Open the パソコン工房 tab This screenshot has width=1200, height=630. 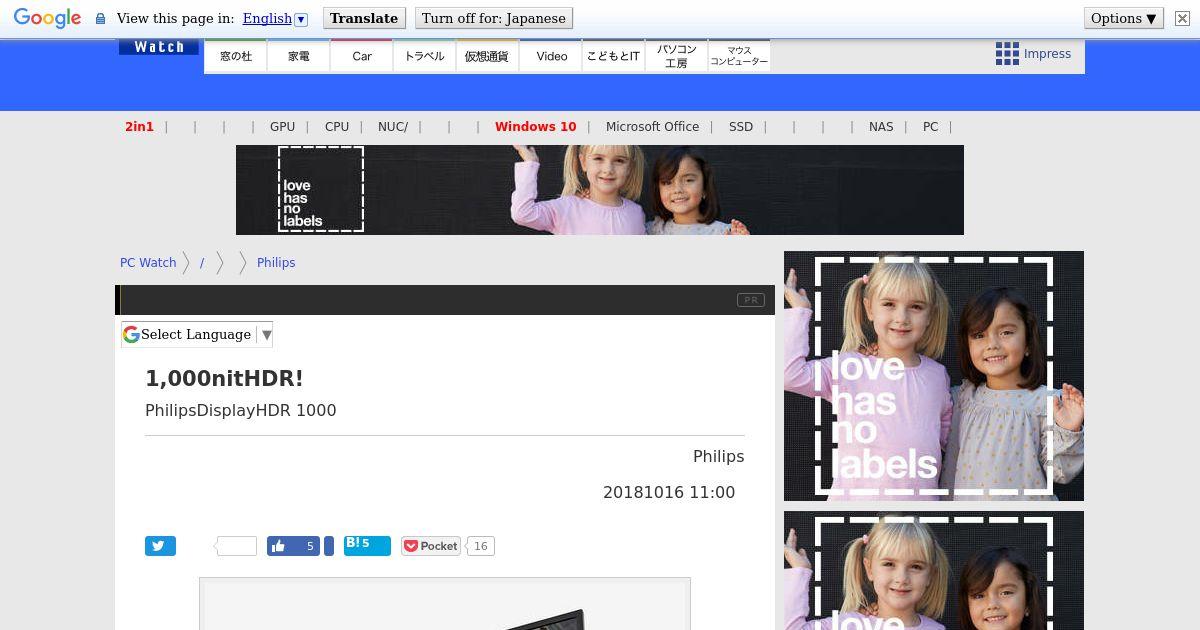click(676, 56)
